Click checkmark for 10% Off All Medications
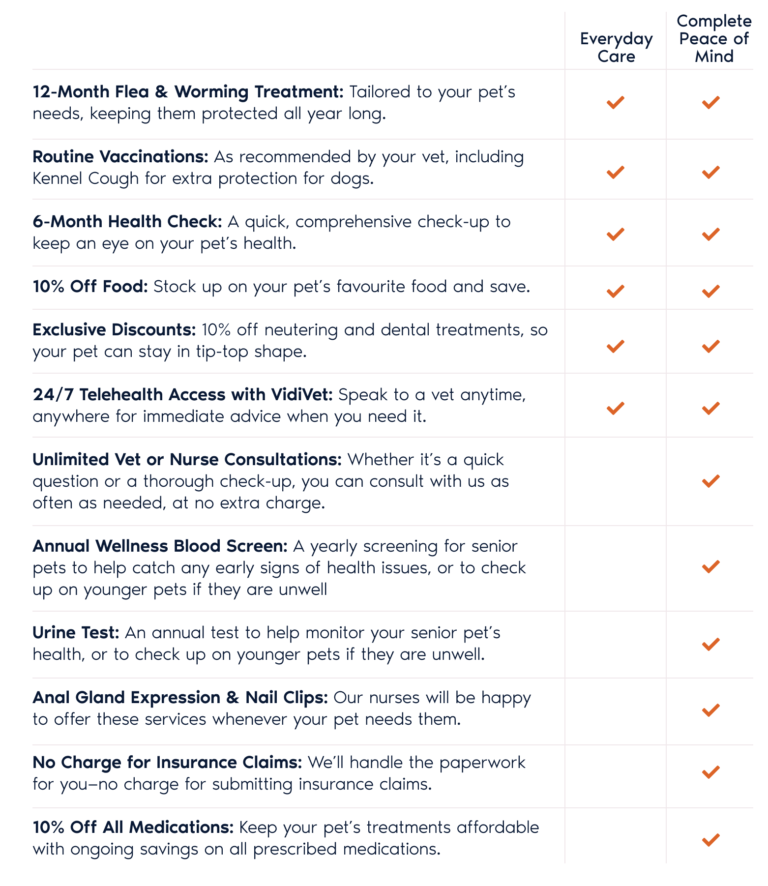This screenshot has width=768, height=886. [711, 839]
